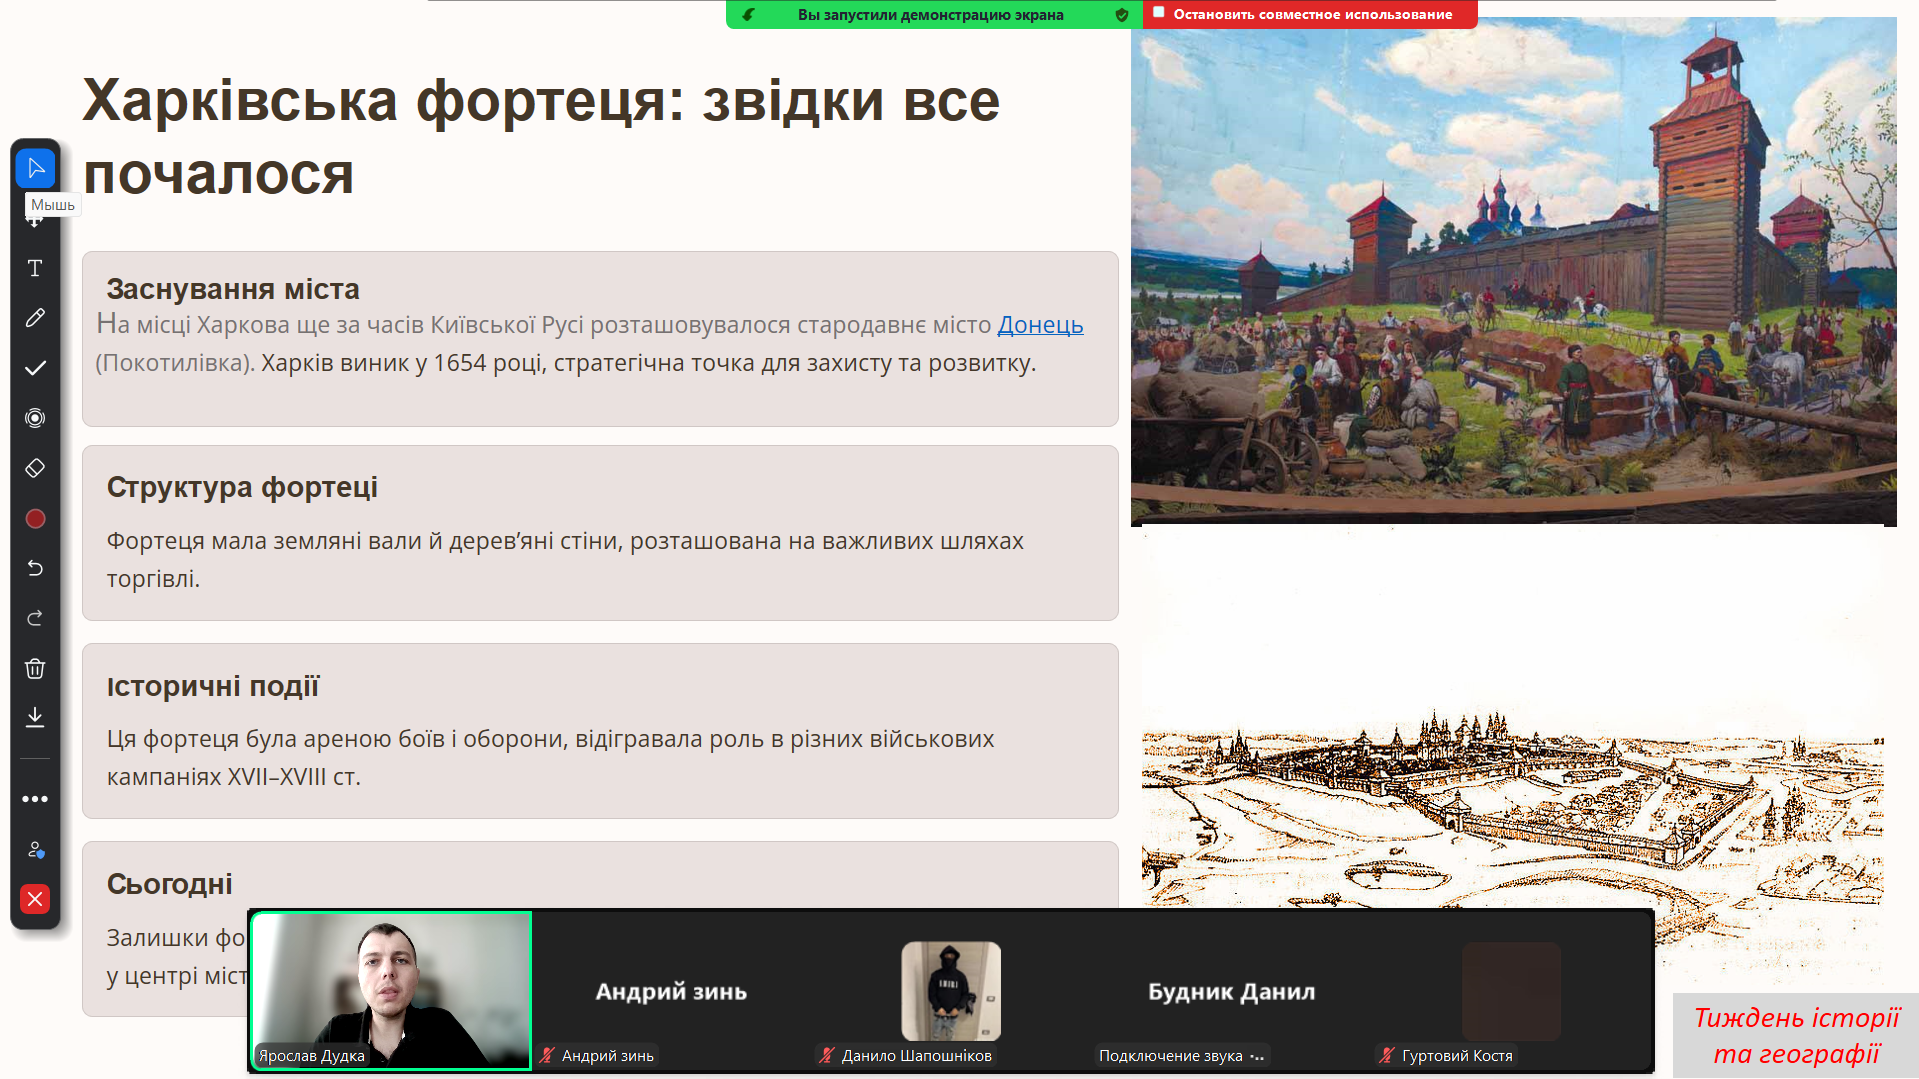The image size is (1919, 1079).
Task: Click the Структура фортеці heading
Action: [x=242, y=487]
